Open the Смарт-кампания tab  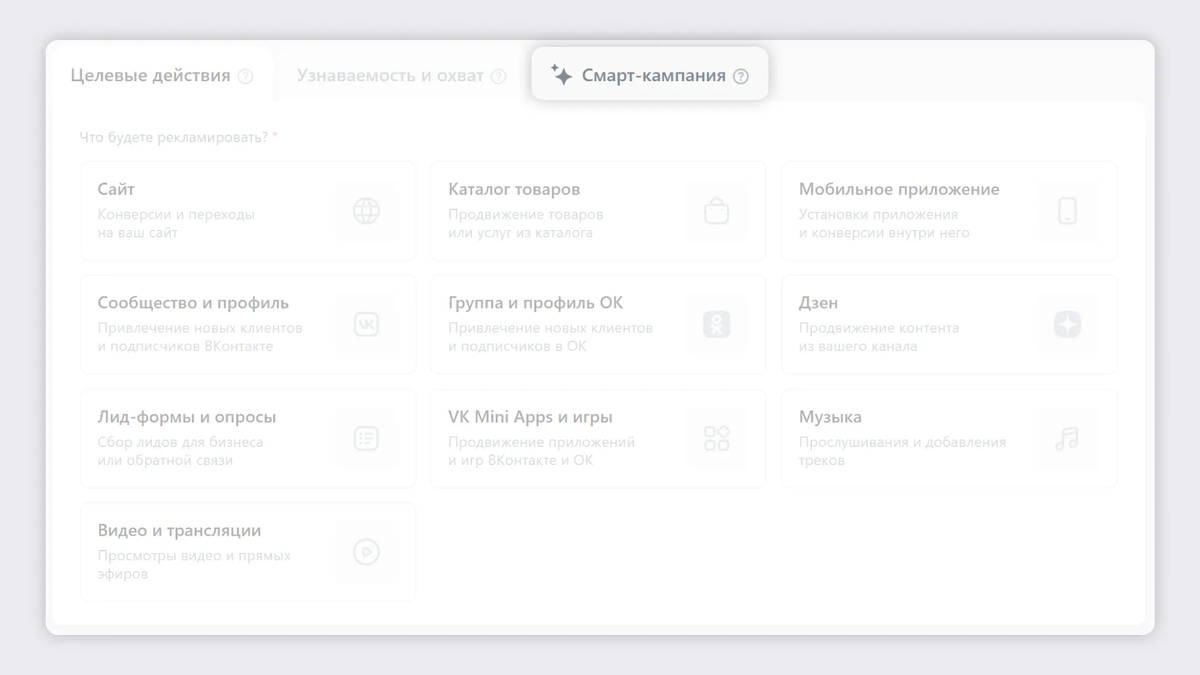(x=650, y=73)
